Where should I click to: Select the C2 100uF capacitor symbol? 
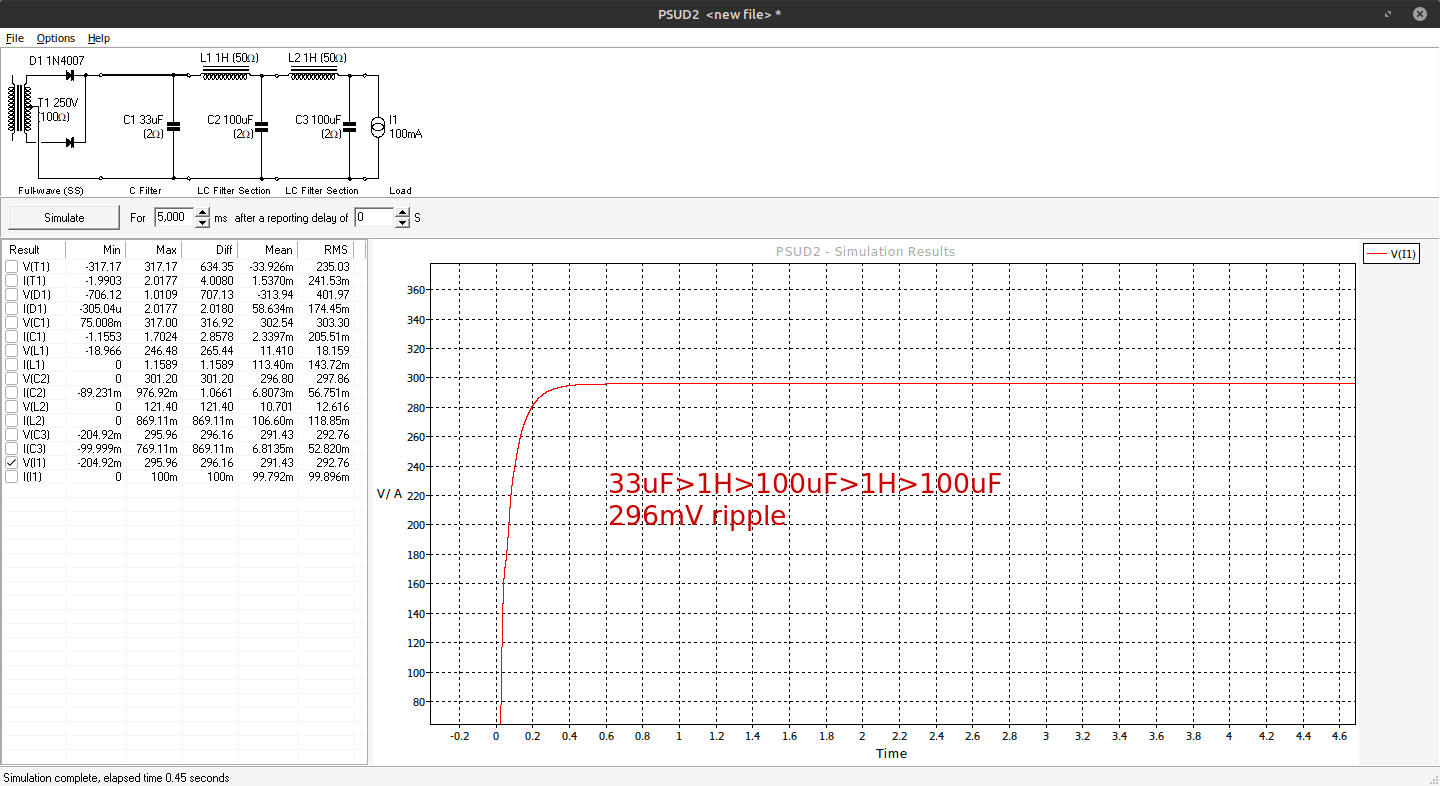262,126
